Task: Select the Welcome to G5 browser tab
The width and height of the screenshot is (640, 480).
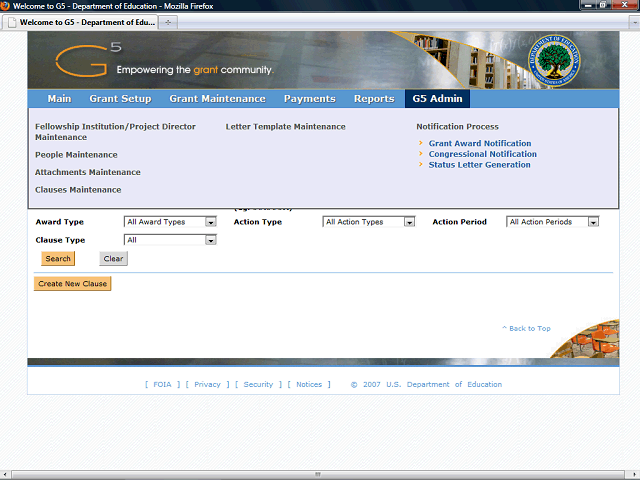Action: [x=80, y=22]
